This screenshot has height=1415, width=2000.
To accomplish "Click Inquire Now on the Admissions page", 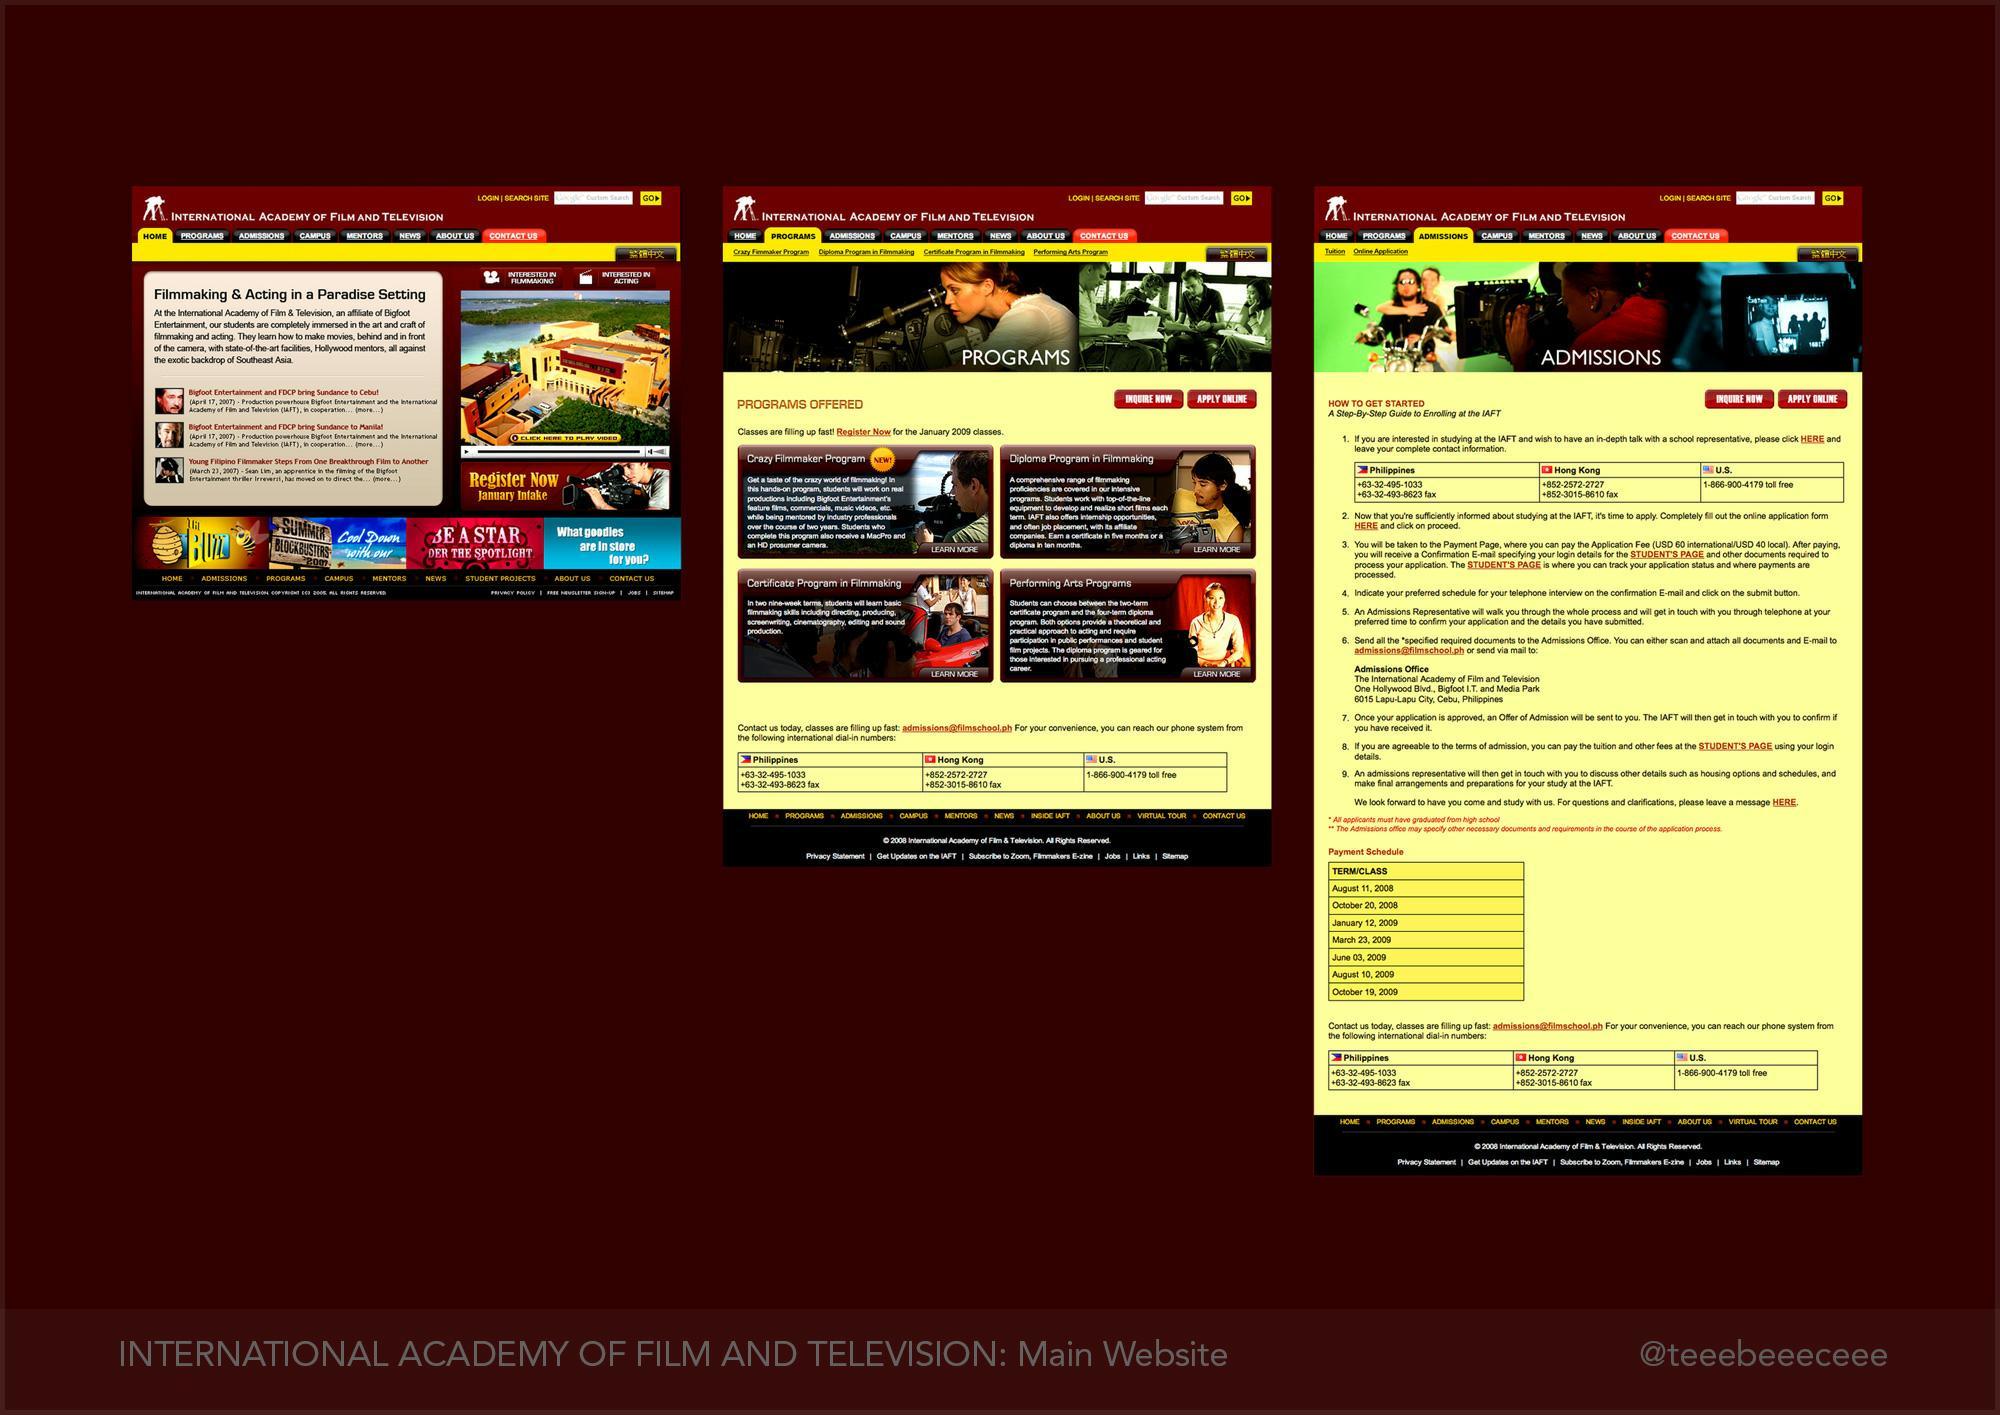I will coord(1739,399).
